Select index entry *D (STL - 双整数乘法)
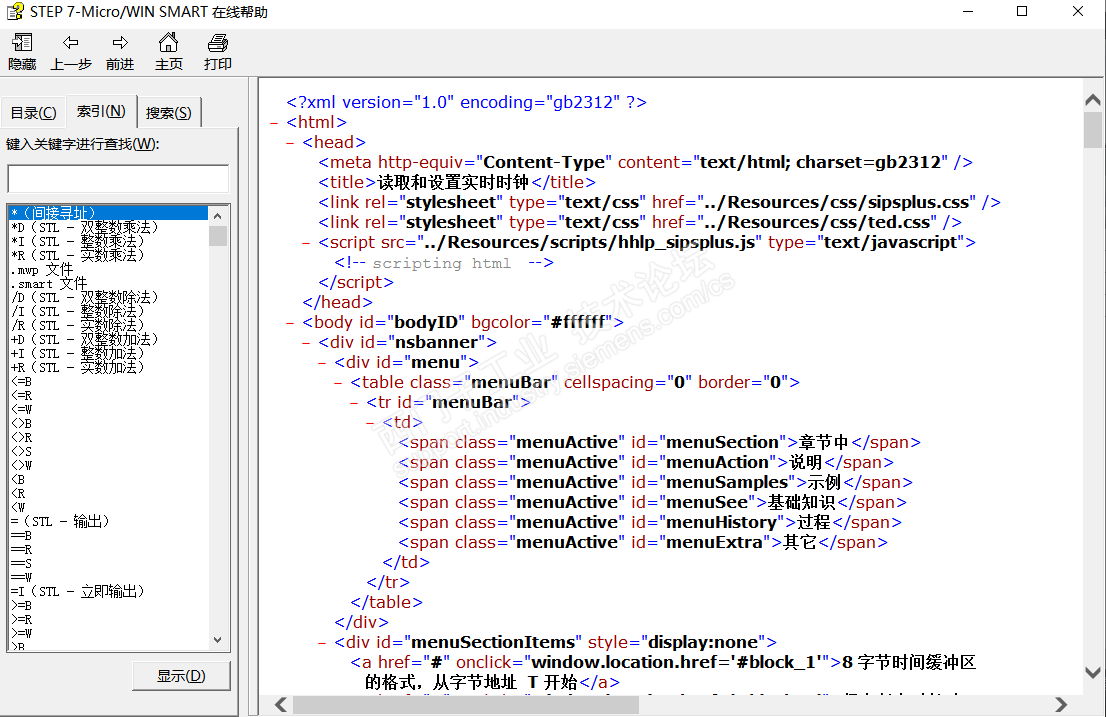 pyautogui.click(x=85, y=227)
